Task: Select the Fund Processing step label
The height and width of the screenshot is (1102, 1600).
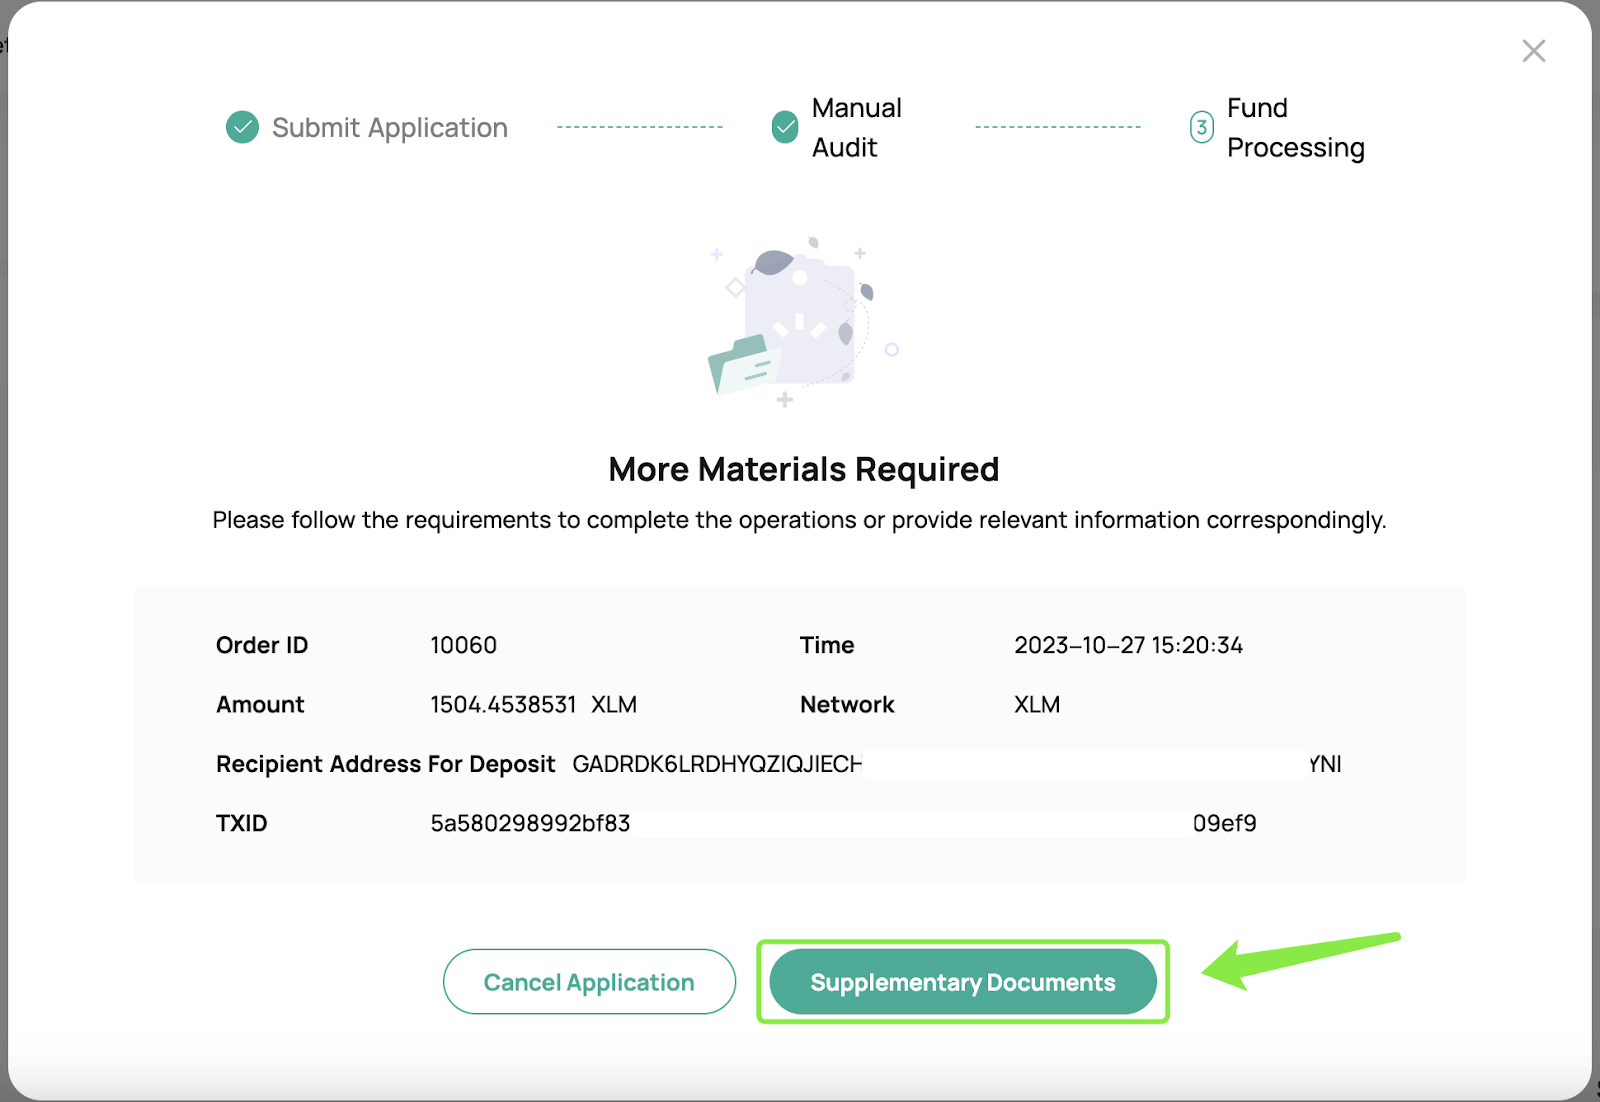Action: tap(1294, 127)
